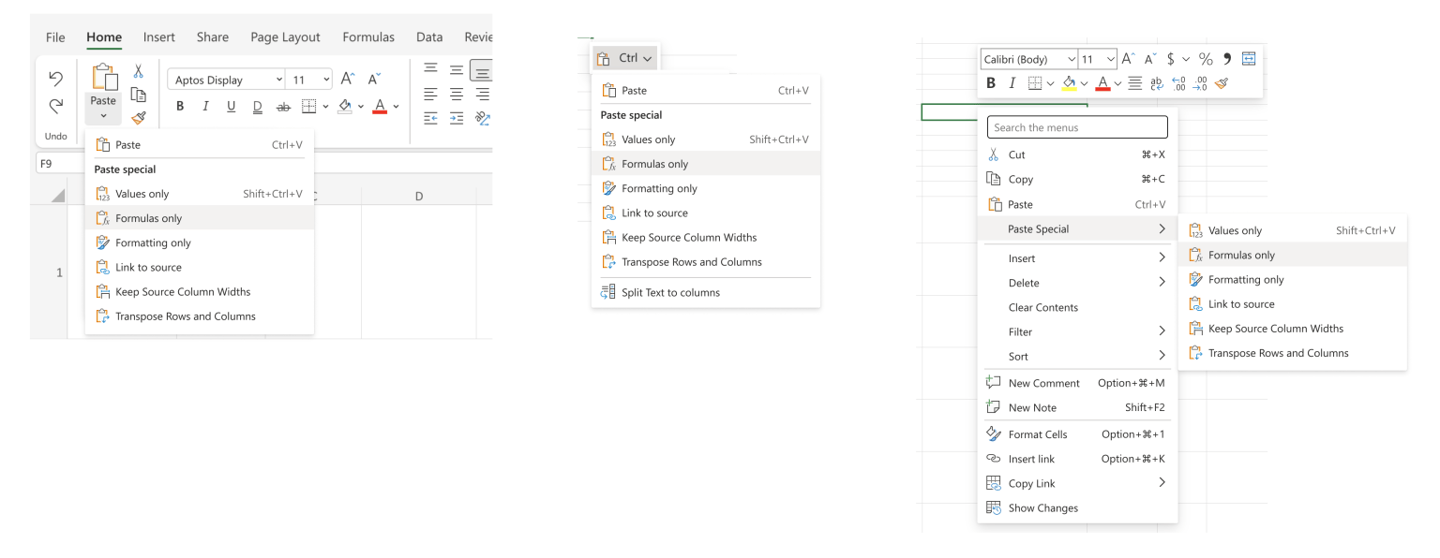Toggle Underline in the Home ribbon

point(231,106)
